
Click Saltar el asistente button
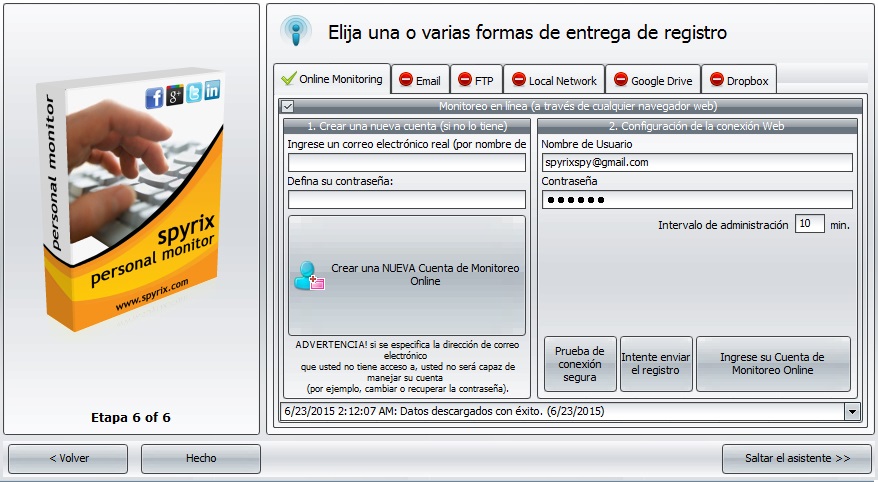tap(797, 458)
